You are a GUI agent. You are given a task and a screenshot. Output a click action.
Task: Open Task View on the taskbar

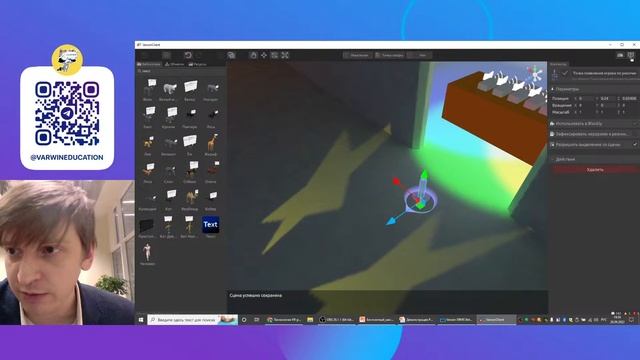click(256, 320)
